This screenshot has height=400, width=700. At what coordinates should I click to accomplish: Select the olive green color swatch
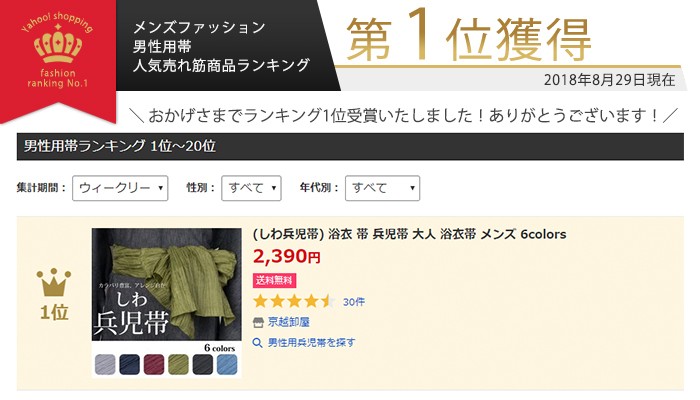tap(179, 364)
